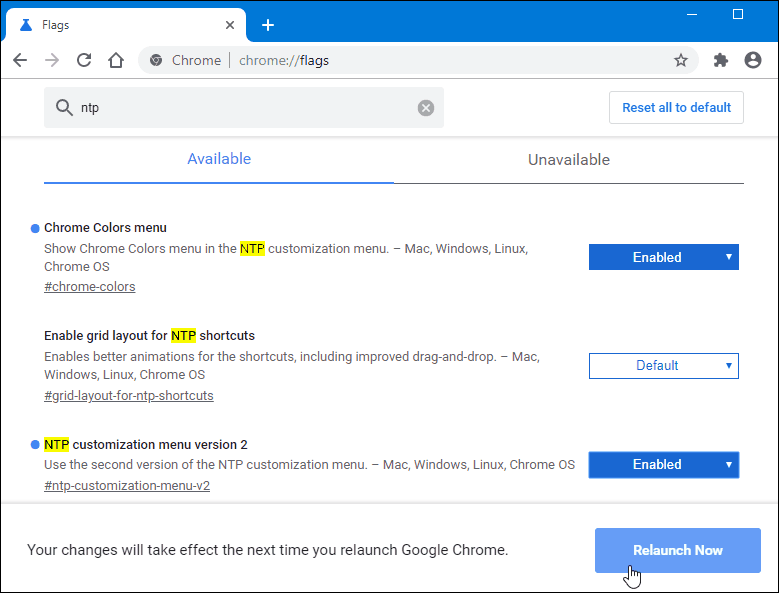This screenshot has height=597, width=779.
Task: Clear the flags search with the X icon
Action: [426, 107]
